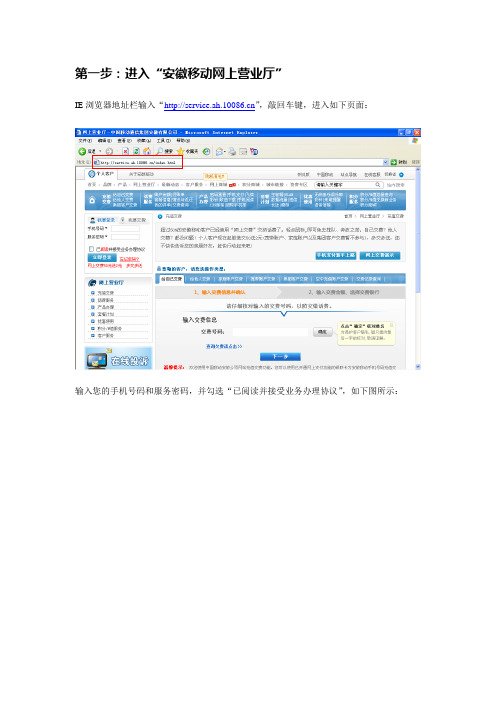Click the mobile payment blue button
The image size is (496, 702).
pyautogui.click(x=336, y=255)
